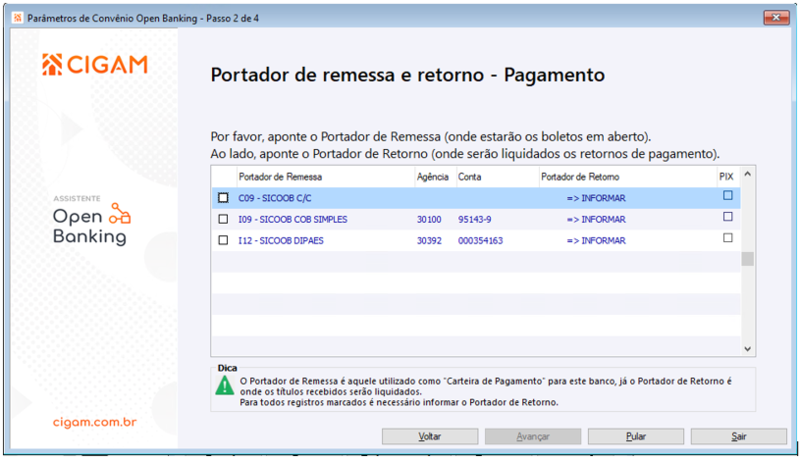
Task: Click the CIGAM house logo icon
Action: (x=52, y=65)
